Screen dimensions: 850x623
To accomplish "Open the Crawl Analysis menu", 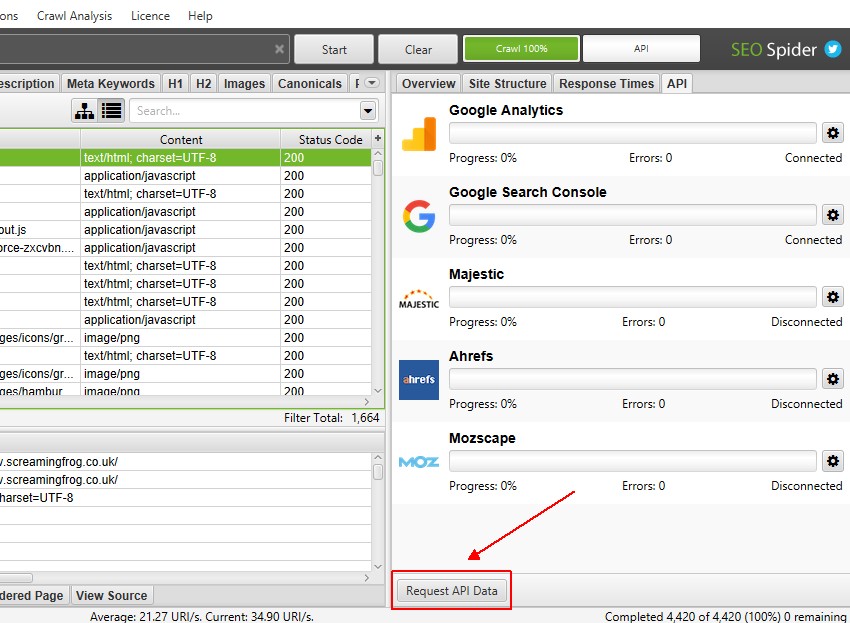I will 74,15.
